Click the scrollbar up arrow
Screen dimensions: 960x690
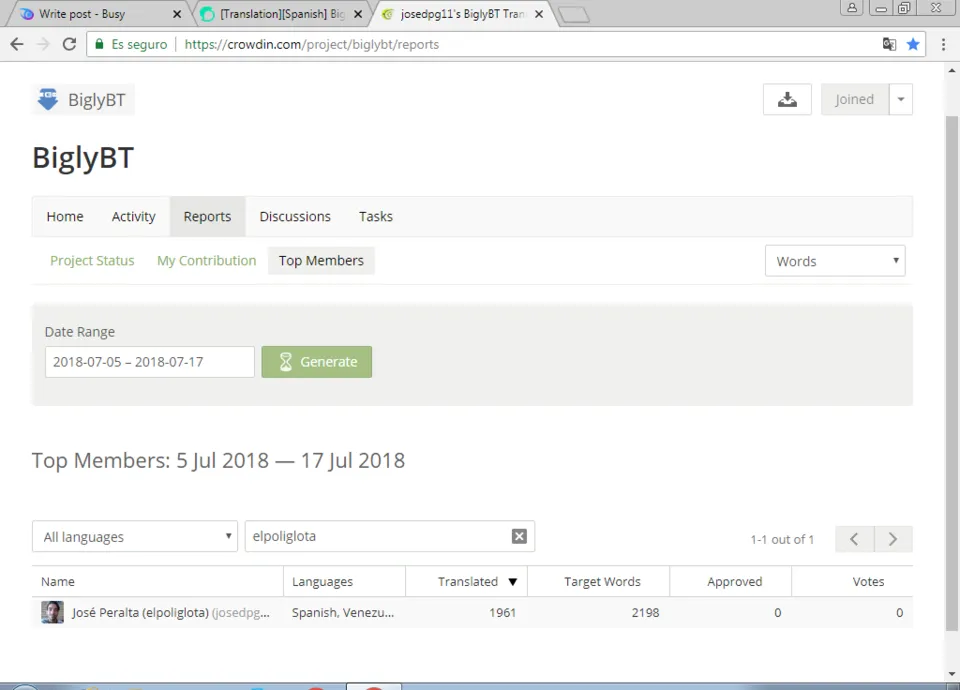951,70
